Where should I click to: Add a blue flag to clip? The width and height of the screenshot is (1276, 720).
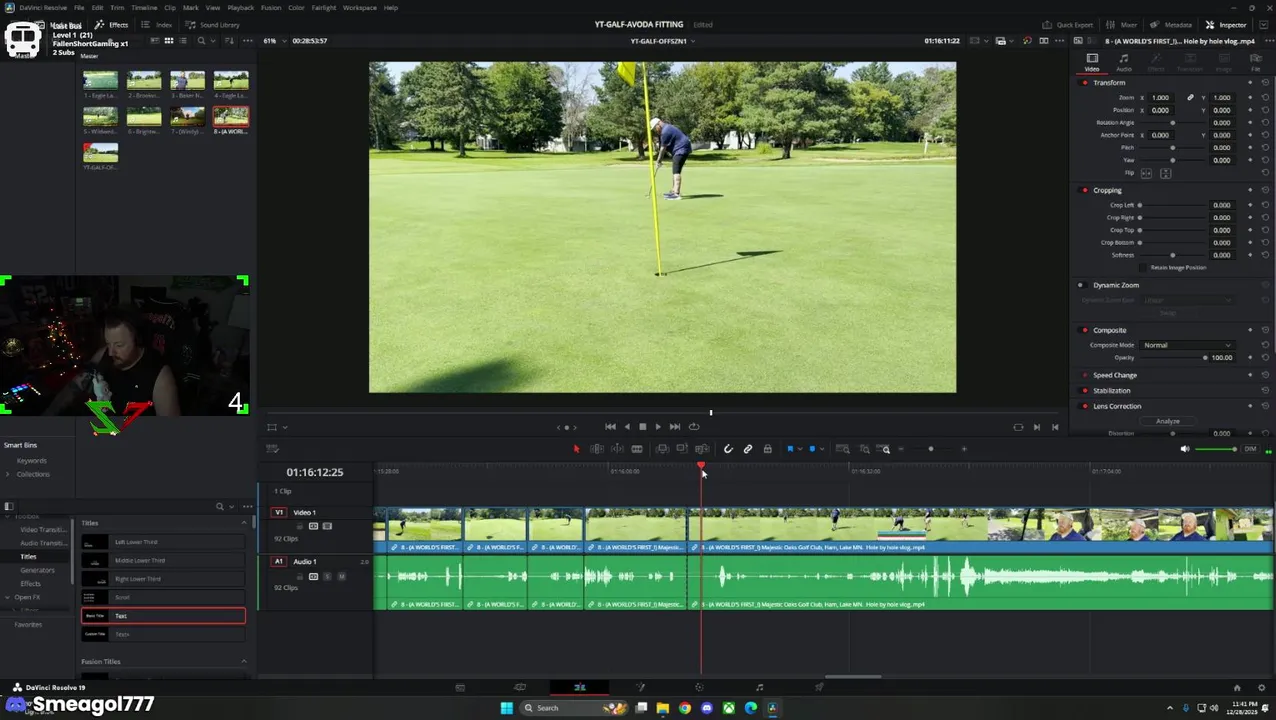tap(790, 449)
